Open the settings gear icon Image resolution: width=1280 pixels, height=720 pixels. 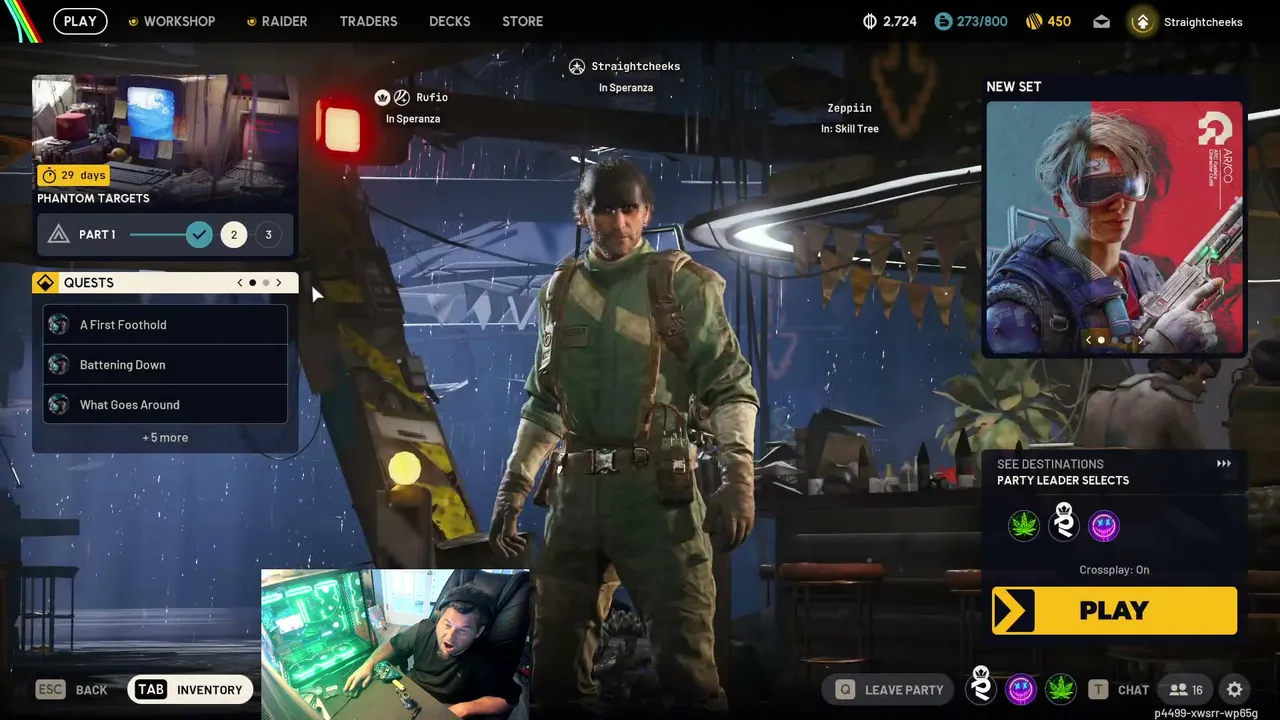(1235, 689)
